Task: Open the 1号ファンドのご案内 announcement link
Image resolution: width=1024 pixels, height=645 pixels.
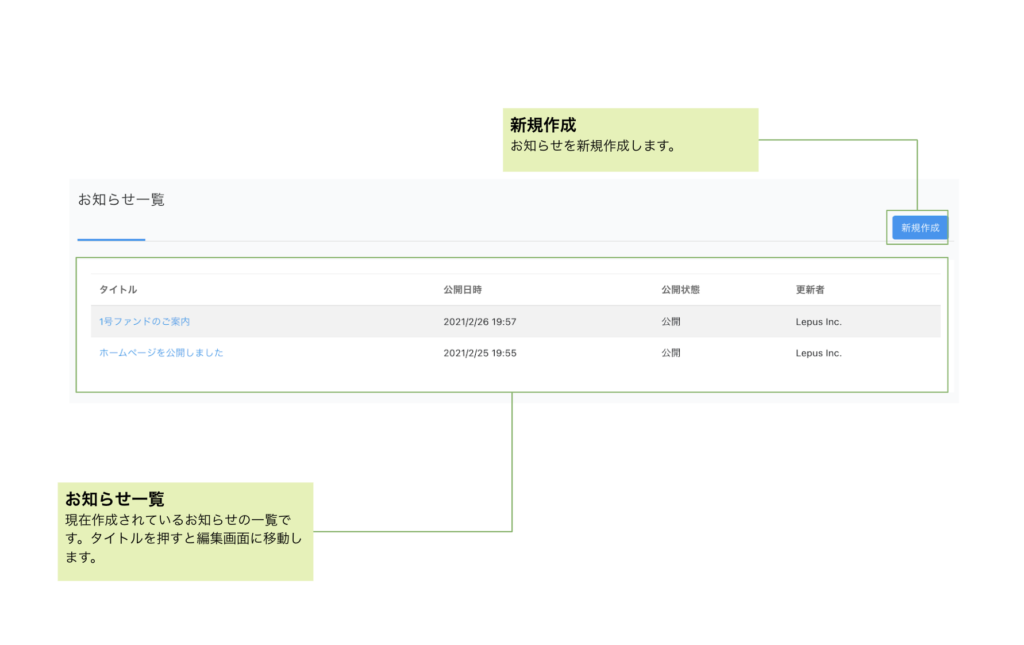Action: click(x=144, y=322)
